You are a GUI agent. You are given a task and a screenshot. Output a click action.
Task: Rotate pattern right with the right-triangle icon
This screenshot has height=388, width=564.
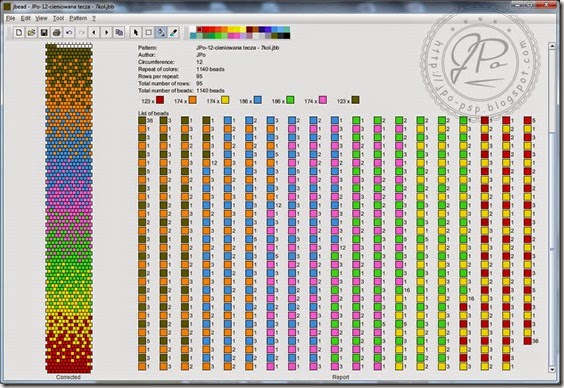[106, 33]
